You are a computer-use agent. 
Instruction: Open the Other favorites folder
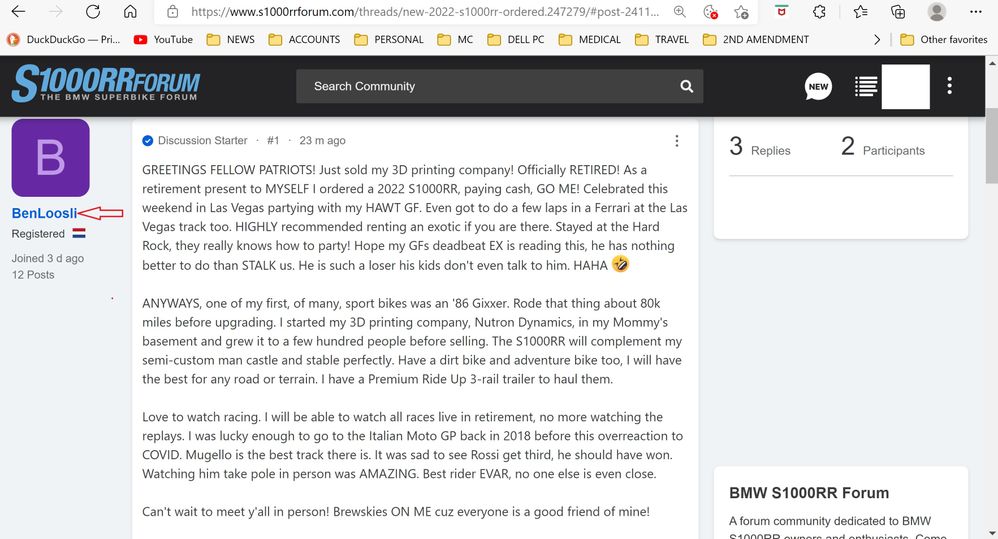(944, 39)
